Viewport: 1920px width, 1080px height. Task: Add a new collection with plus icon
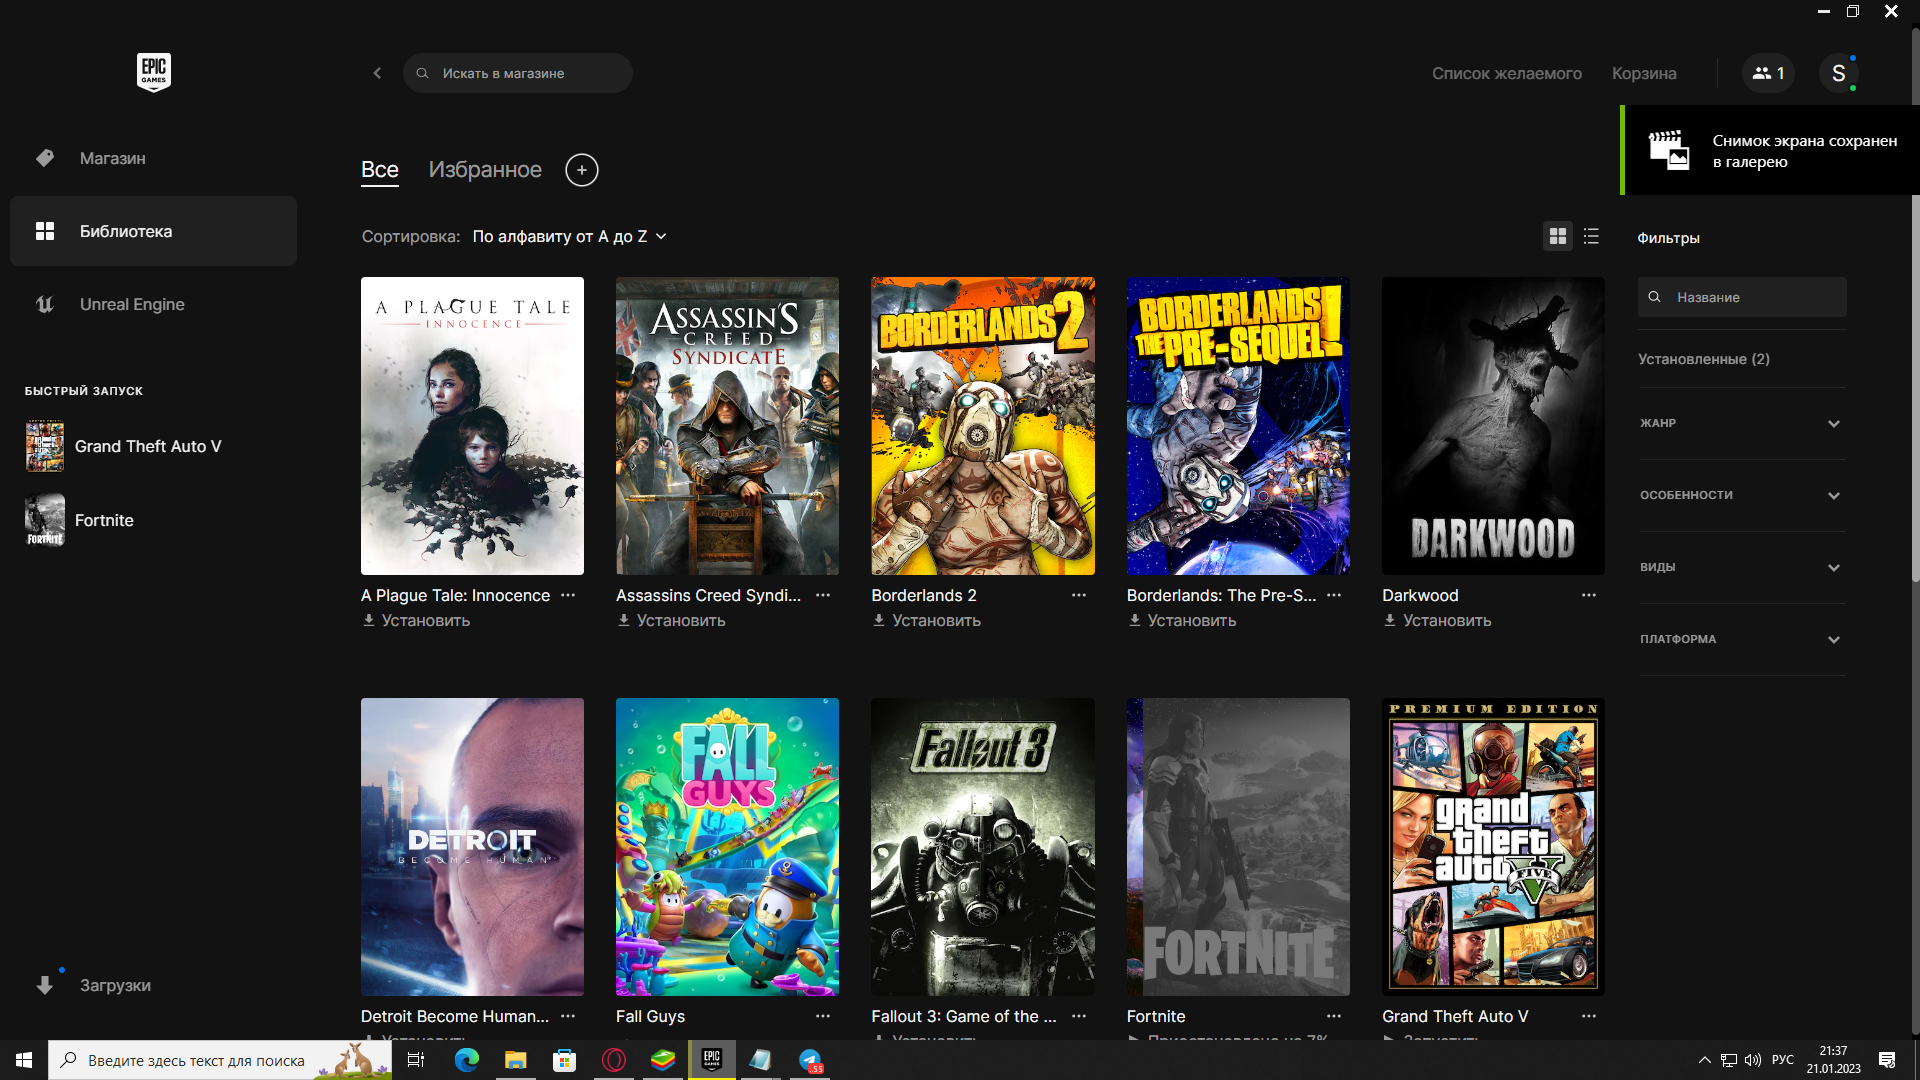pyautogui.click(x=582, y=170)
